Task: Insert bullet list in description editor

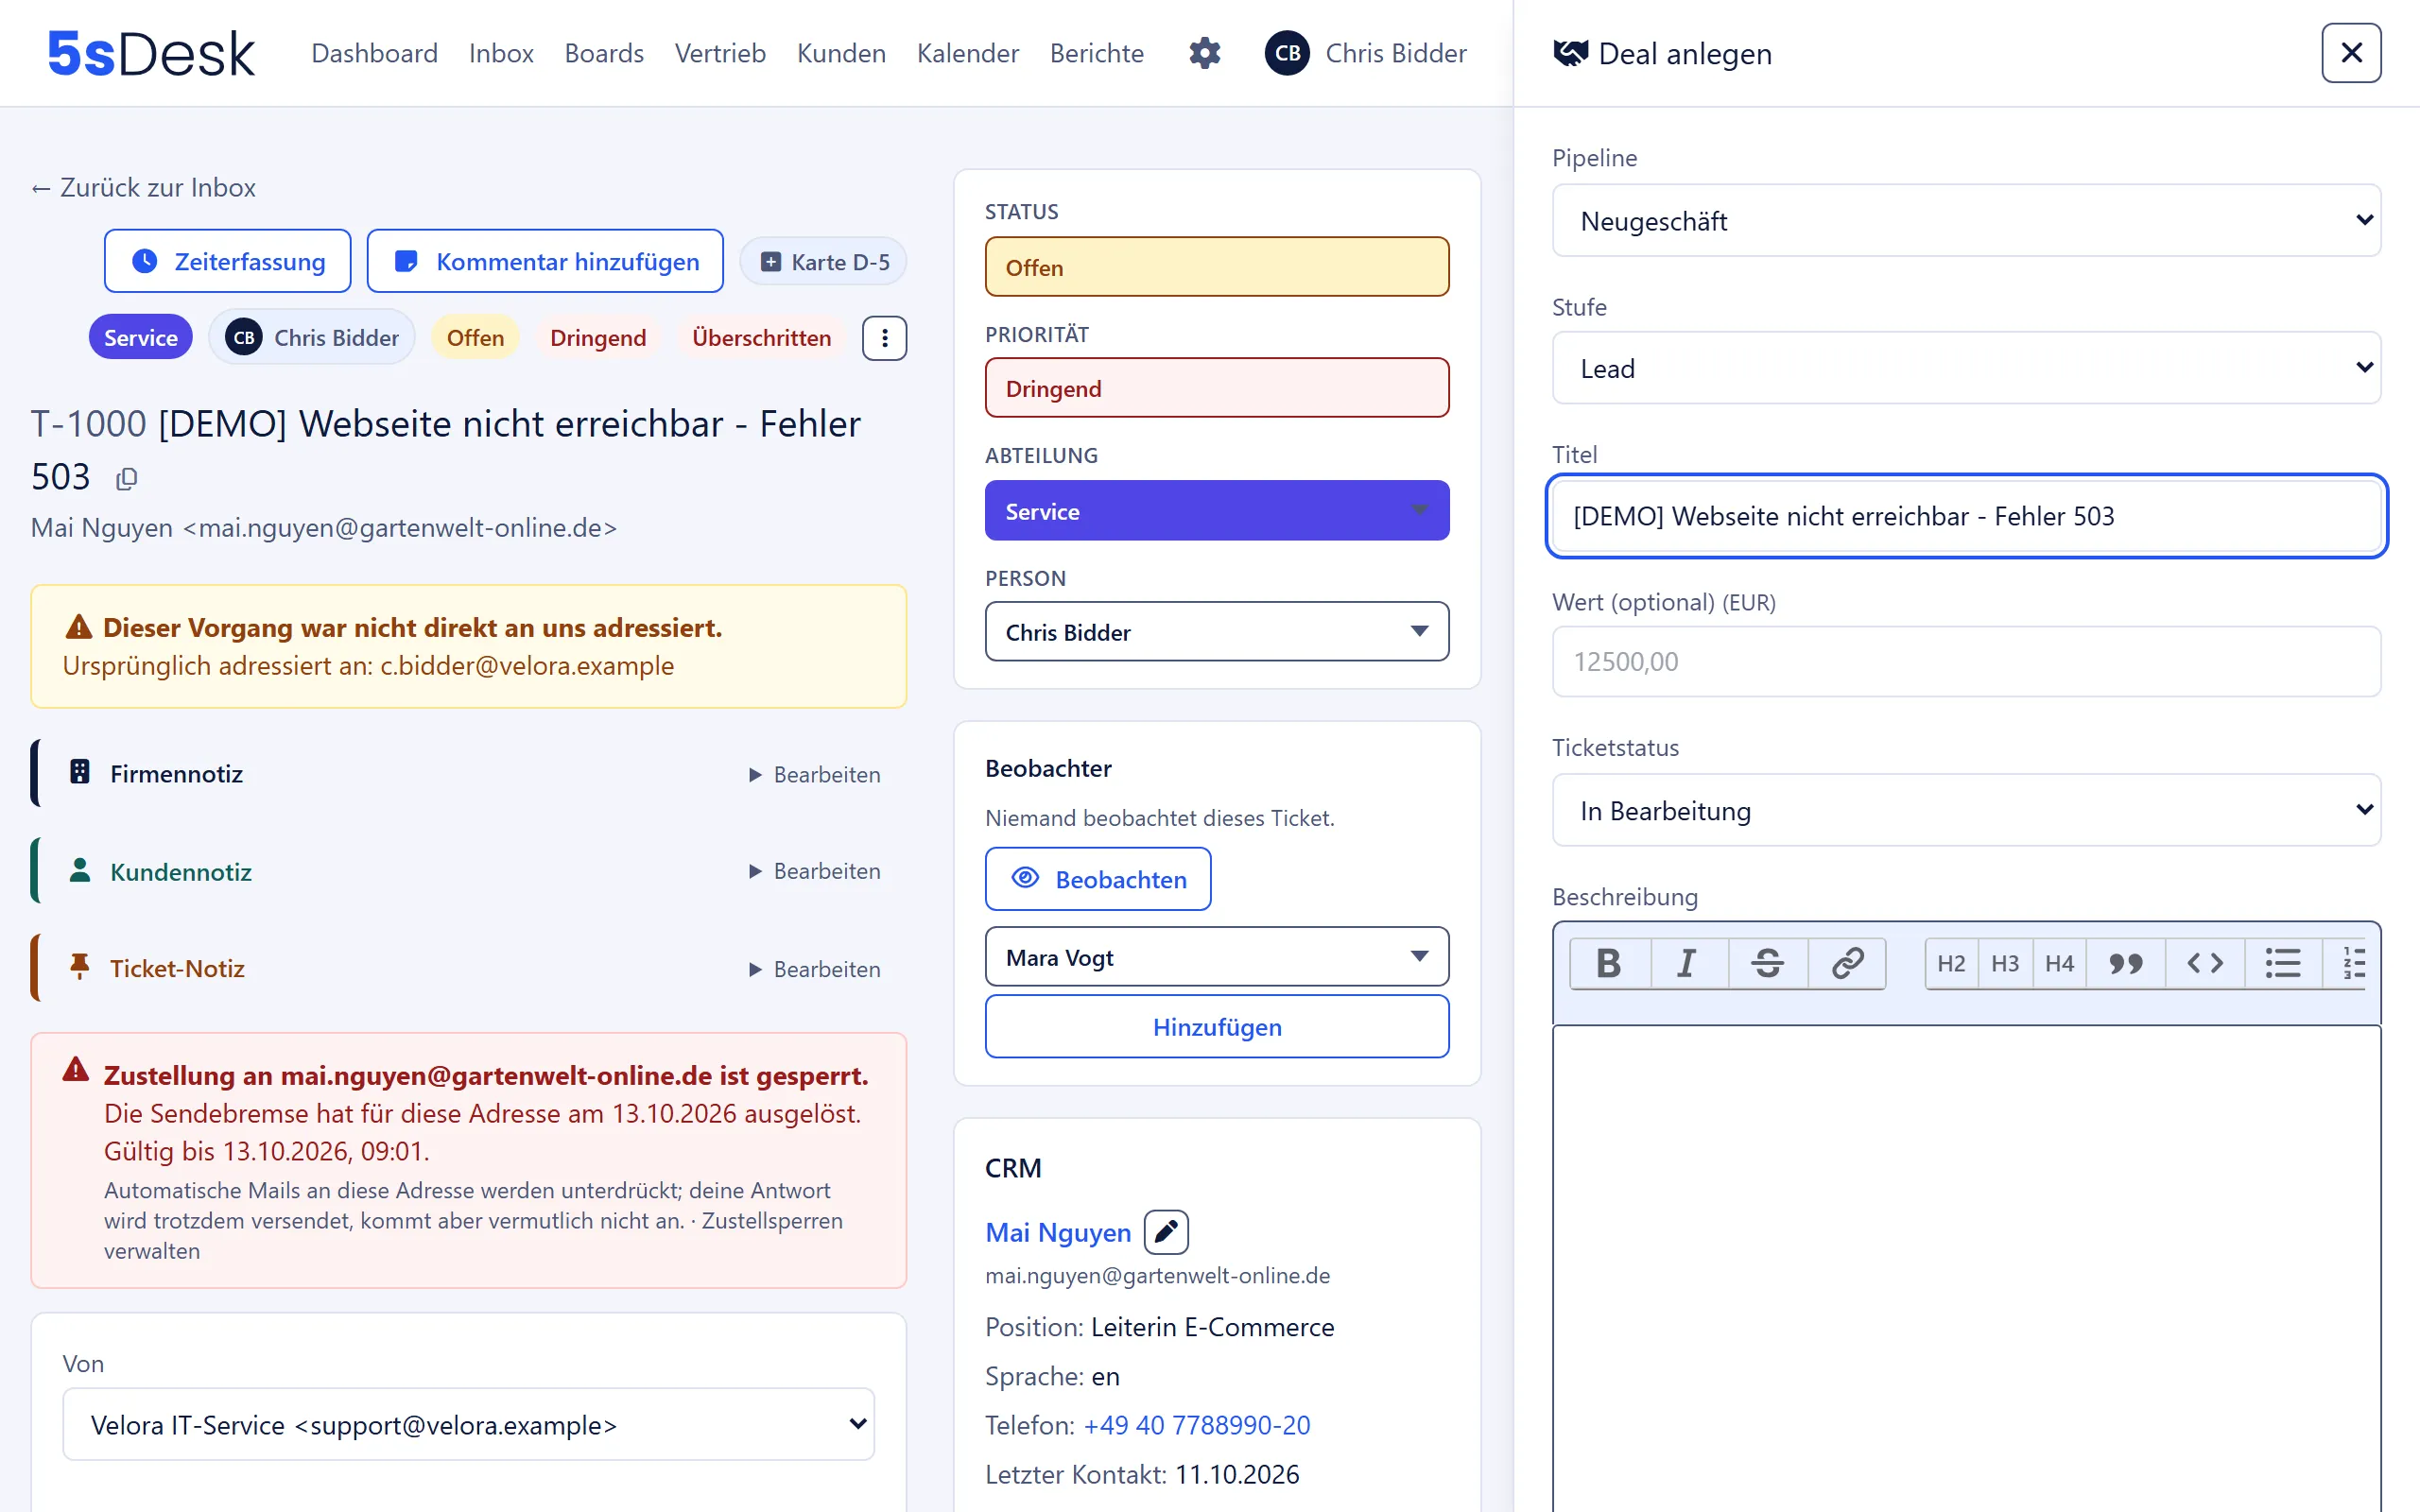Action: (x=2283, y=963)
